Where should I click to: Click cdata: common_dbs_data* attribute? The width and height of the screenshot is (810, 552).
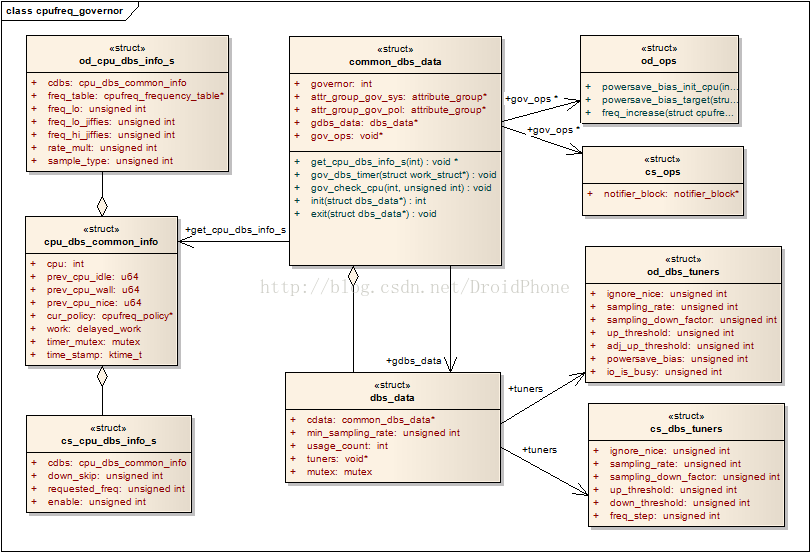click(370, 420)
